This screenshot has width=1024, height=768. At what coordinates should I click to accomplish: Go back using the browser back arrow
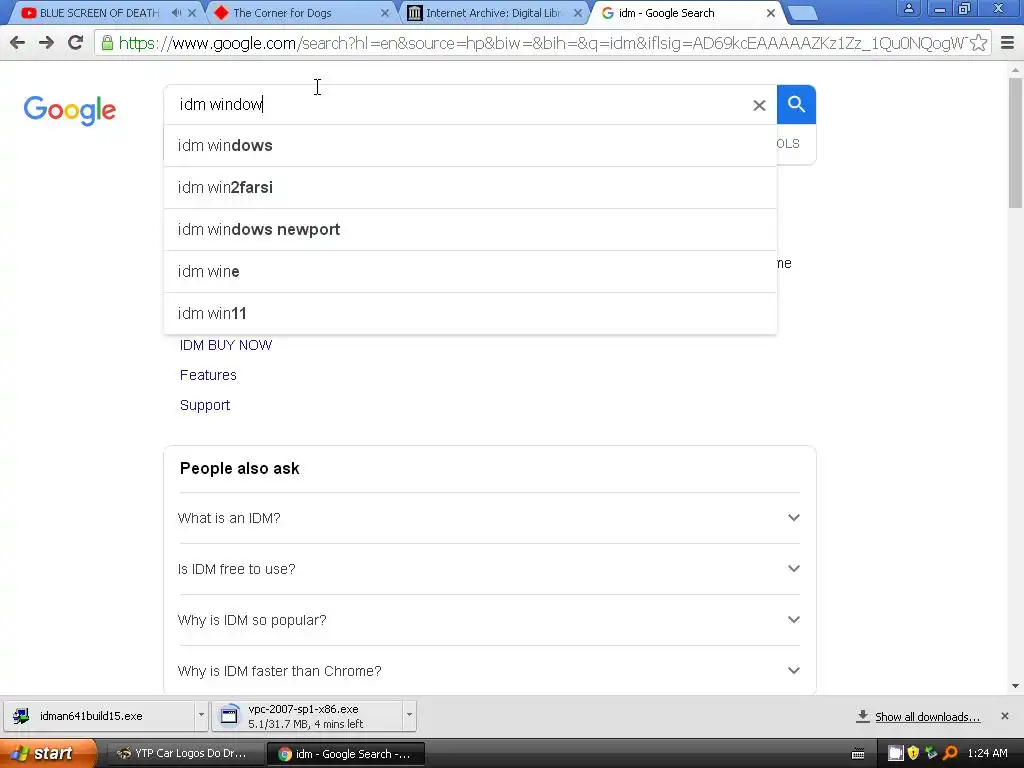18,43
